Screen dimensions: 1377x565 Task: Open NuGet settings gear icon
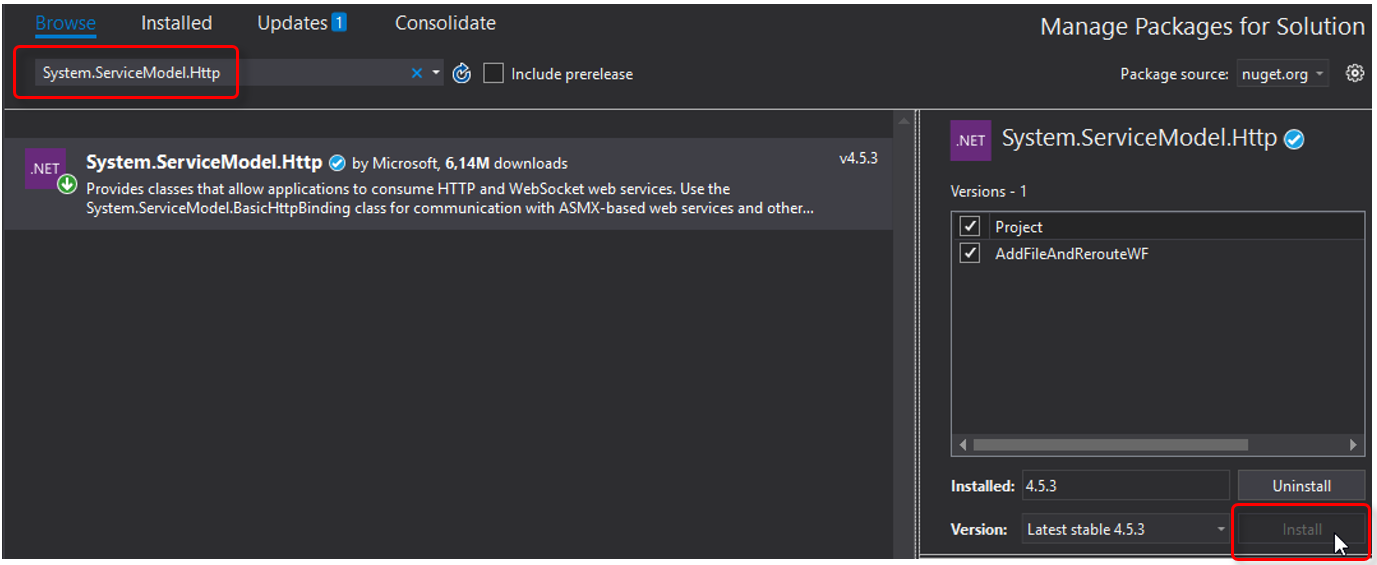pos(1355,73)
